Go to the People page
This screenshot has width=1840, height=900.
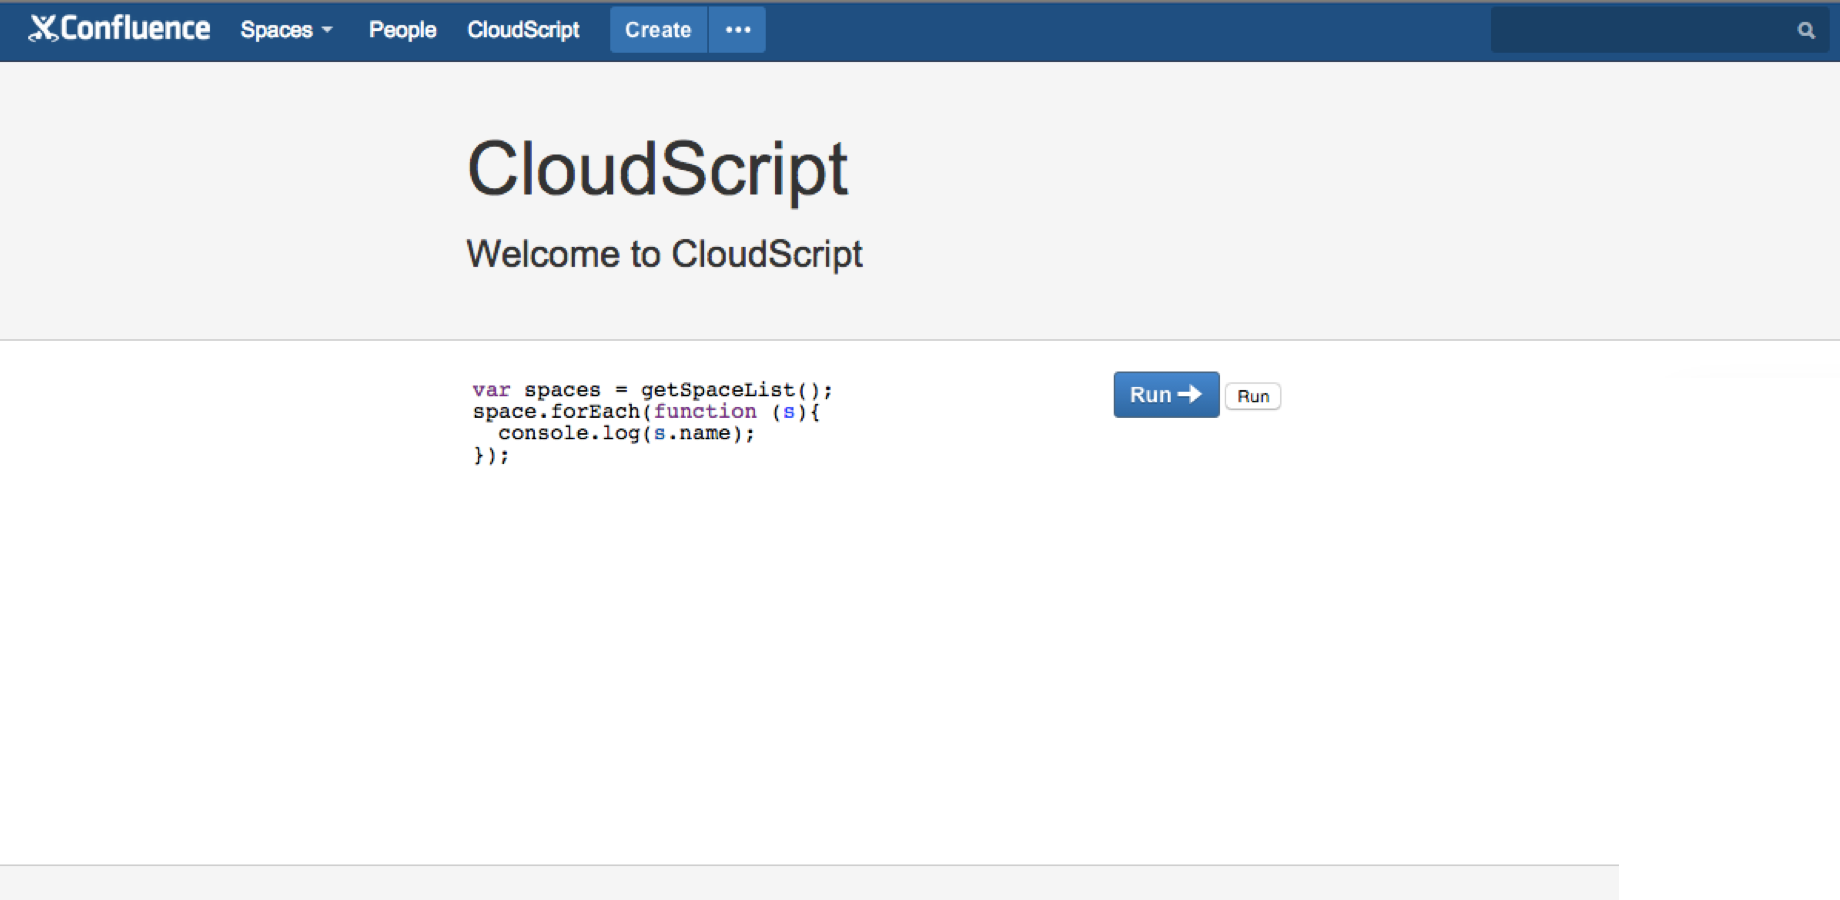[x=402, y=30]
